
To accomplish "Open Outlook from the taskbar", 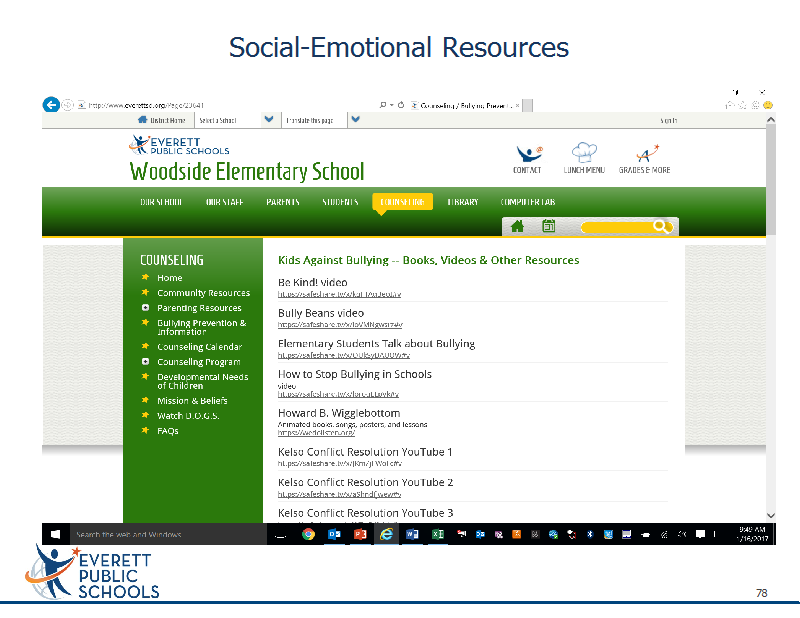I will click(x=334, y=534).
